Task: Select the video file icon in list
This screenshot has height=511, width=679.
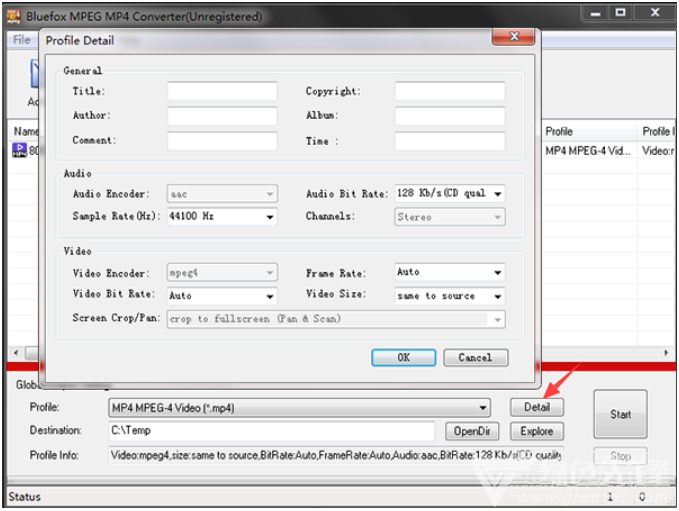Action: click(19, 150)
